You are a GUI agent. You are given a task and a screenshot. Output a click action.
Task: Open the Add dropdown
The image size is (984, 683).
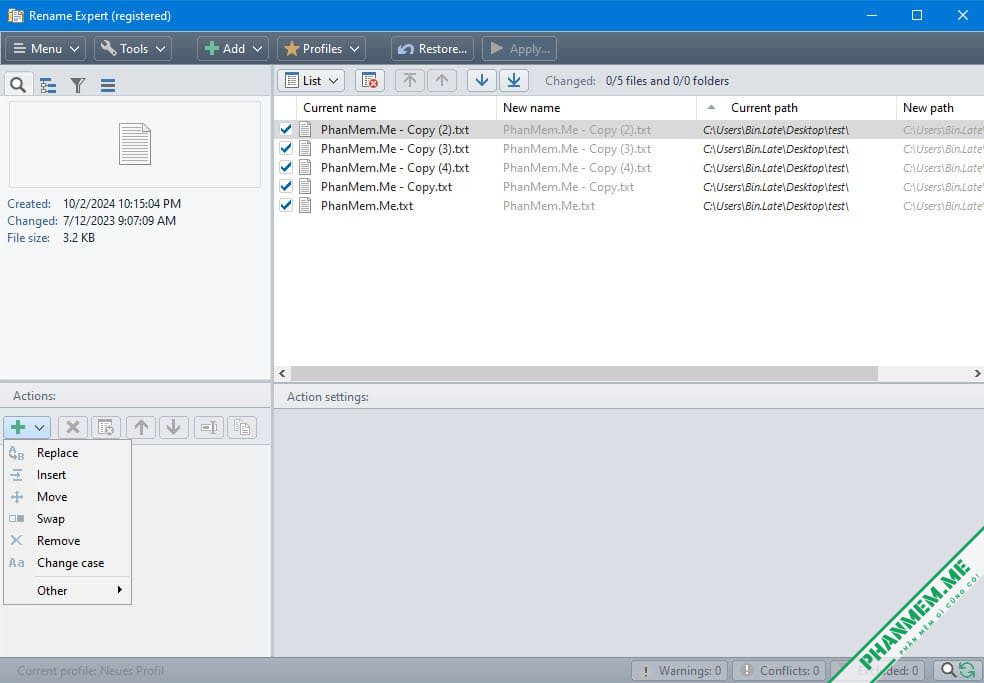click(233, 48)
